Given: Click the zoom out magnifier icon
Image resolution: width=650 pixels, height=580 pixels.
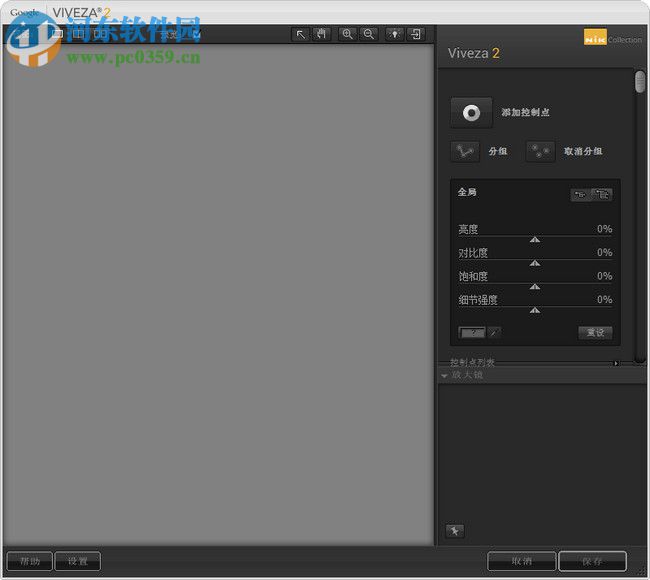Looking at the screenshot, I should [x=368, y=34].
